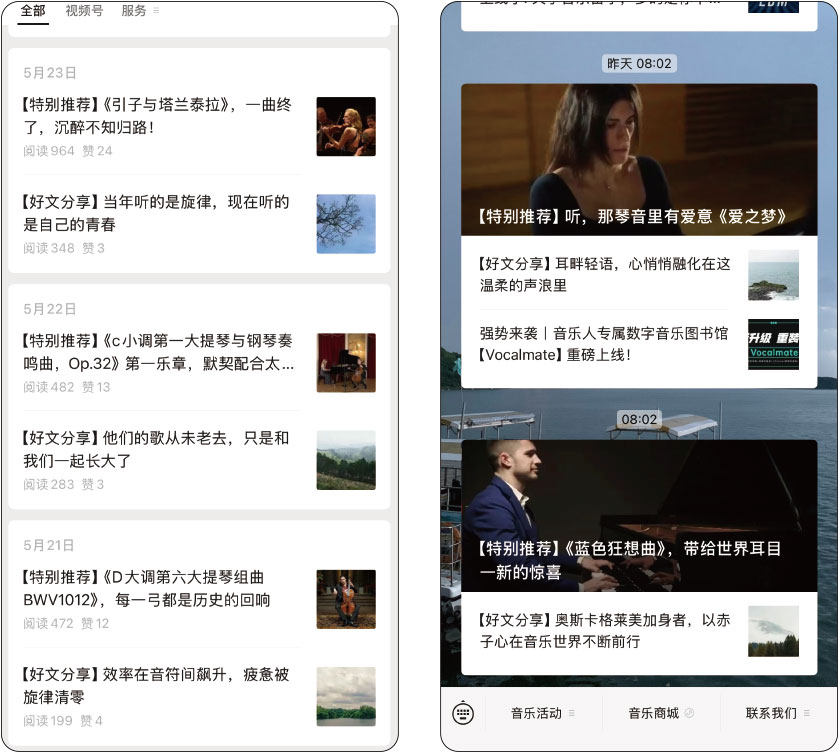Tap the cellist thumbnail for BWV1012
Viewport: 840px width, 752px height.
[346, 599]
